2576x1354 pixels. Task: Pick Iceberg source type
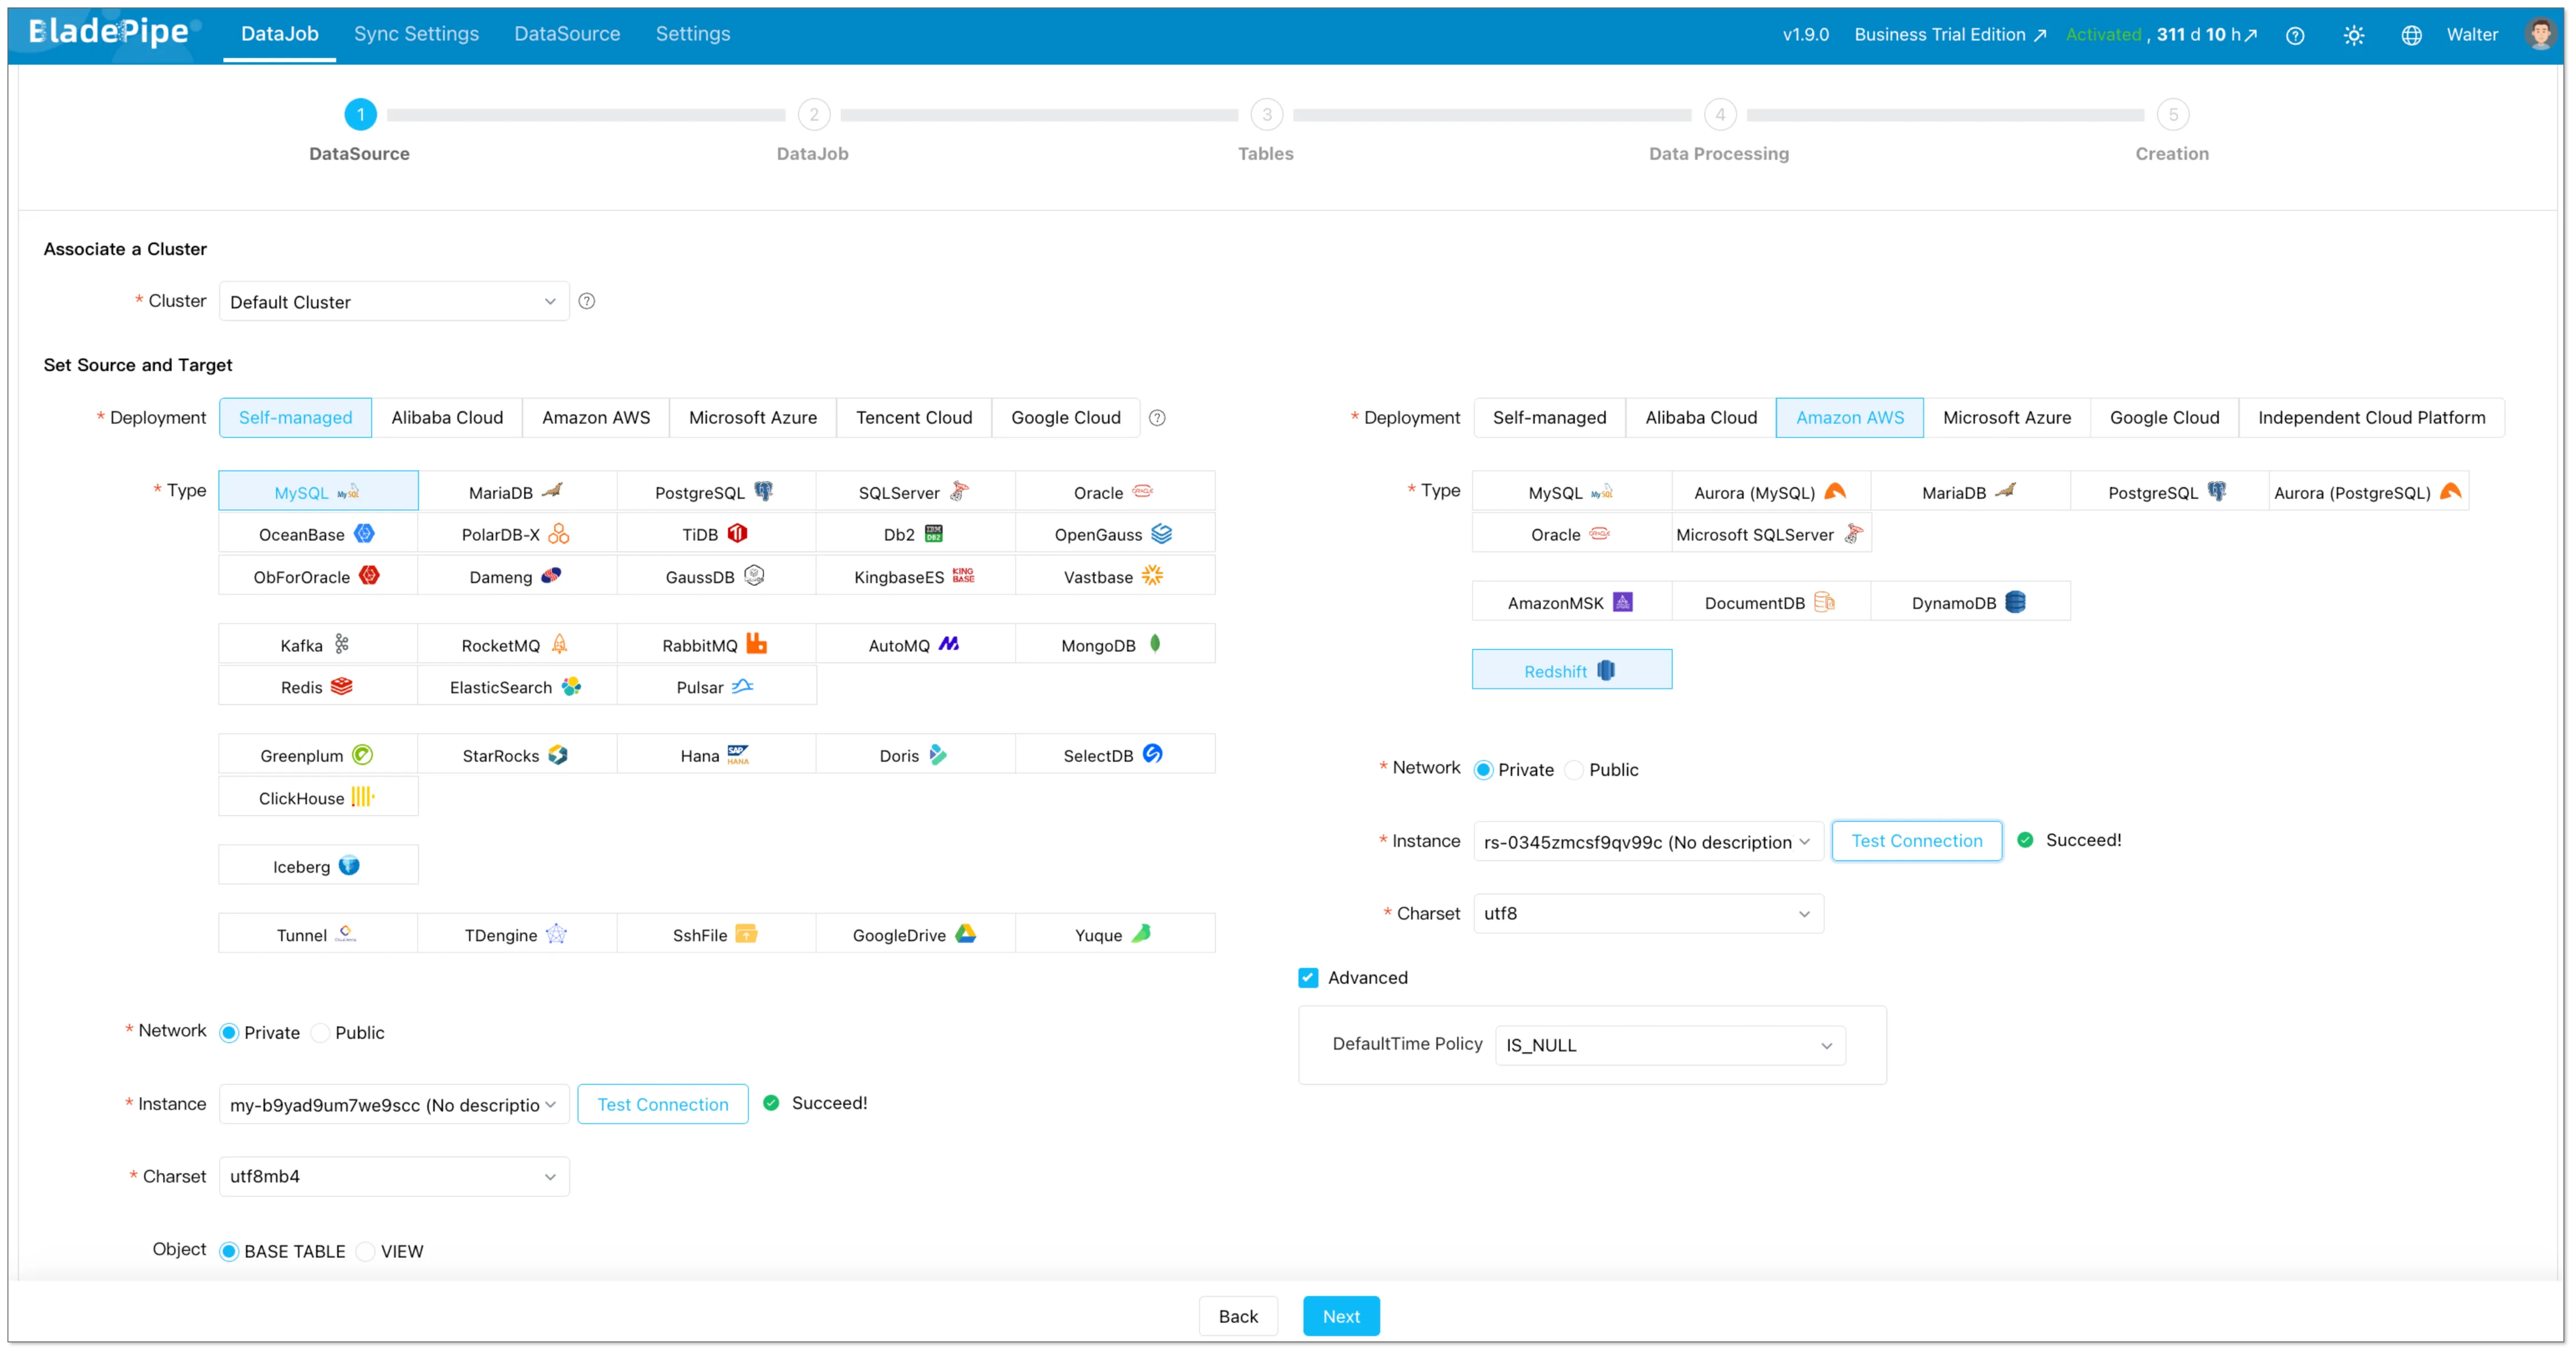[x=318, y=865]
